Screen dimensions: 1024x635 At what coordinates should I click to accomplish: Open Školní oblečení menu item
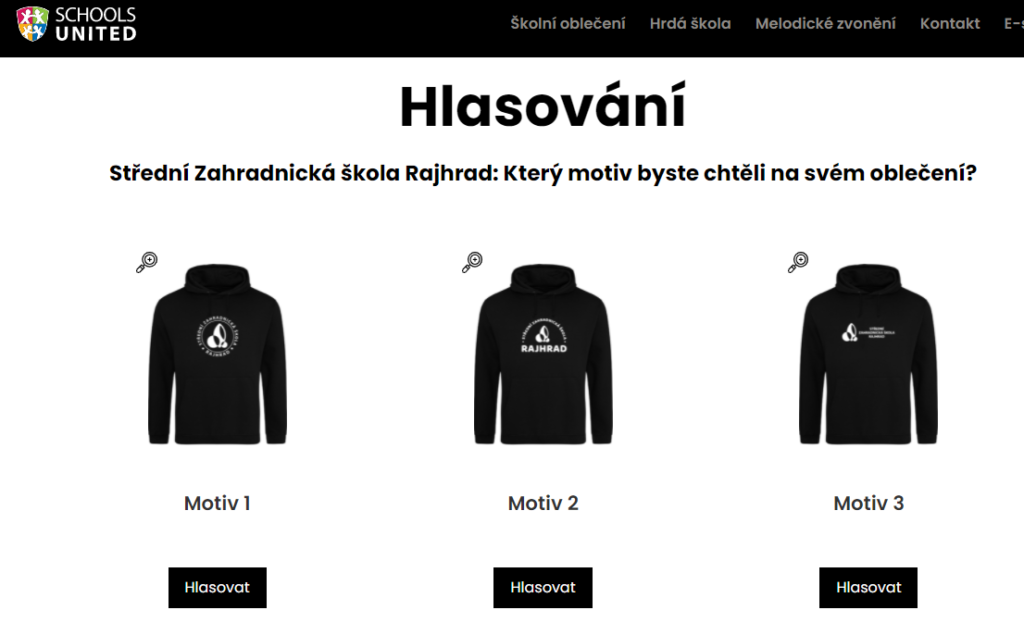click(x=568, y=24)
